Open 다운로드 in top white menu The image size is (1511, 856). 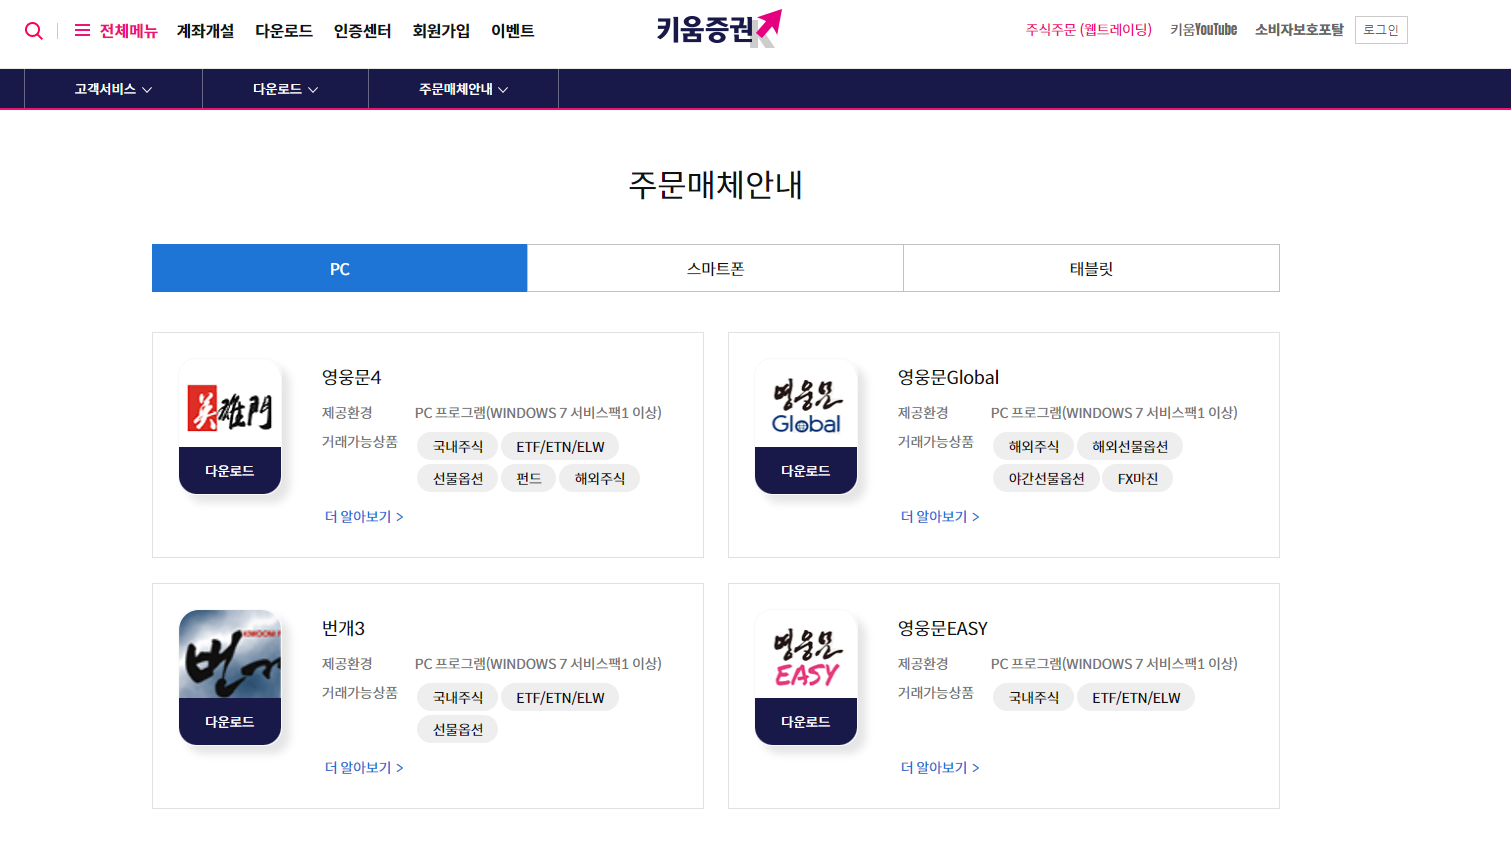[284, 31]
